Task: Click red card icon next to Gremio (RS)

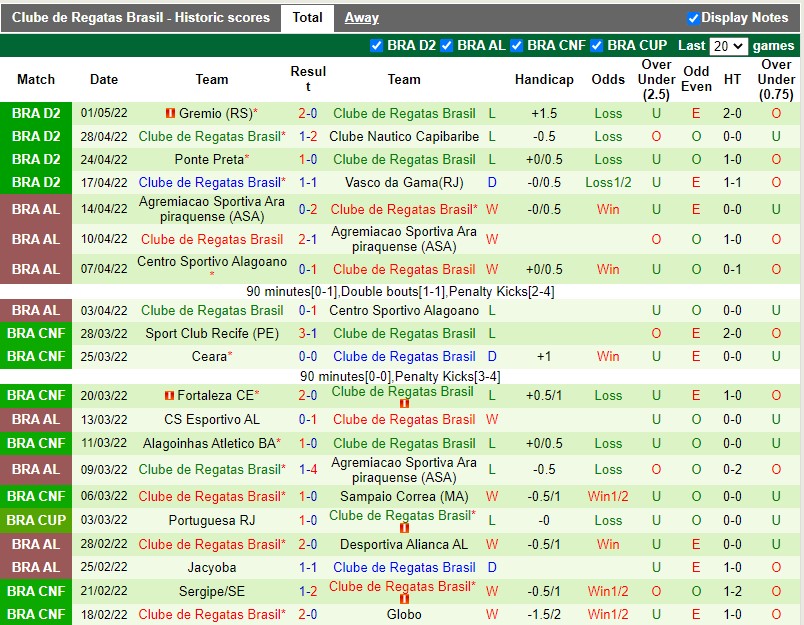Action: (170, 113)
